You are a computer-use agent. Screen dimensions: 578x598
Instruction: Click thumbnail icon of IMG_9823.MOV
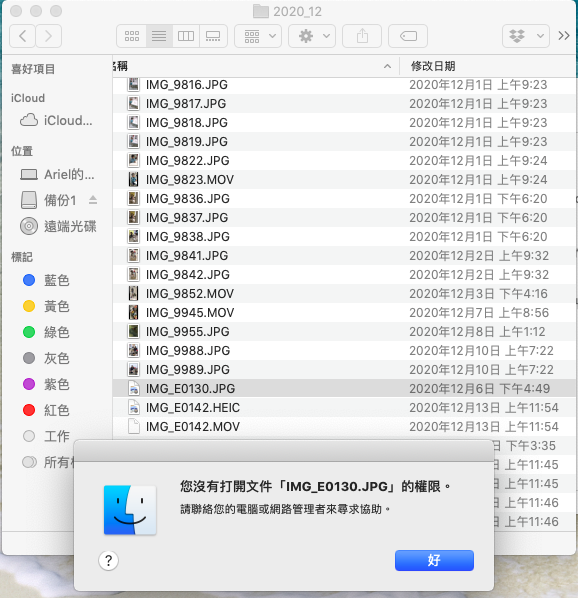click(133, 179)
